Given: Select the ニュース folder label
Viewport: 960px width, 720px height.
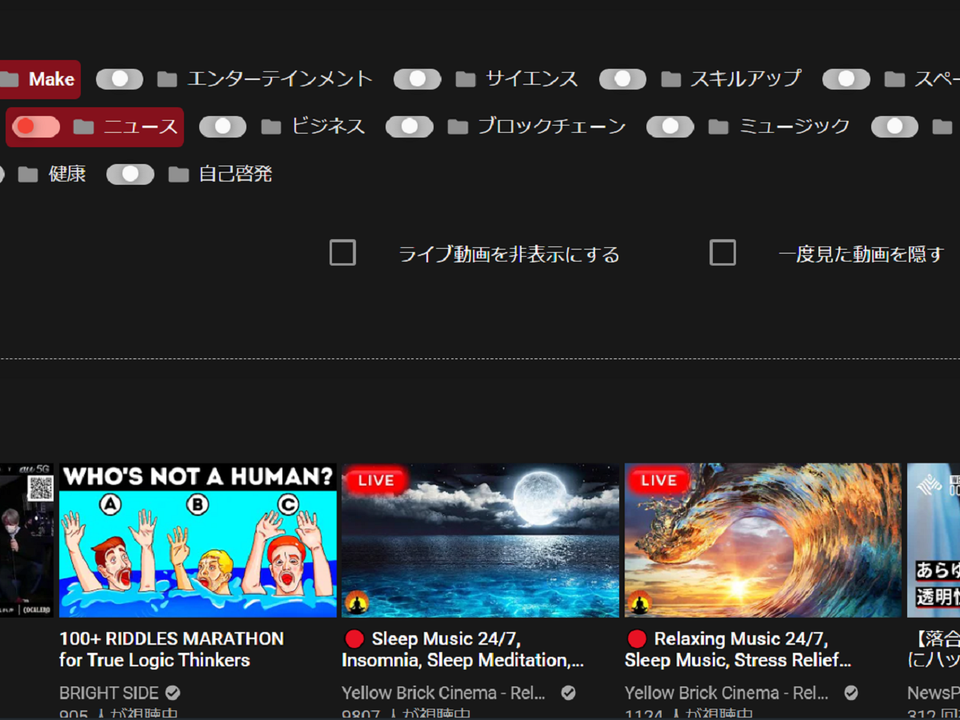Looking at the screenshot, I should 140,127.
